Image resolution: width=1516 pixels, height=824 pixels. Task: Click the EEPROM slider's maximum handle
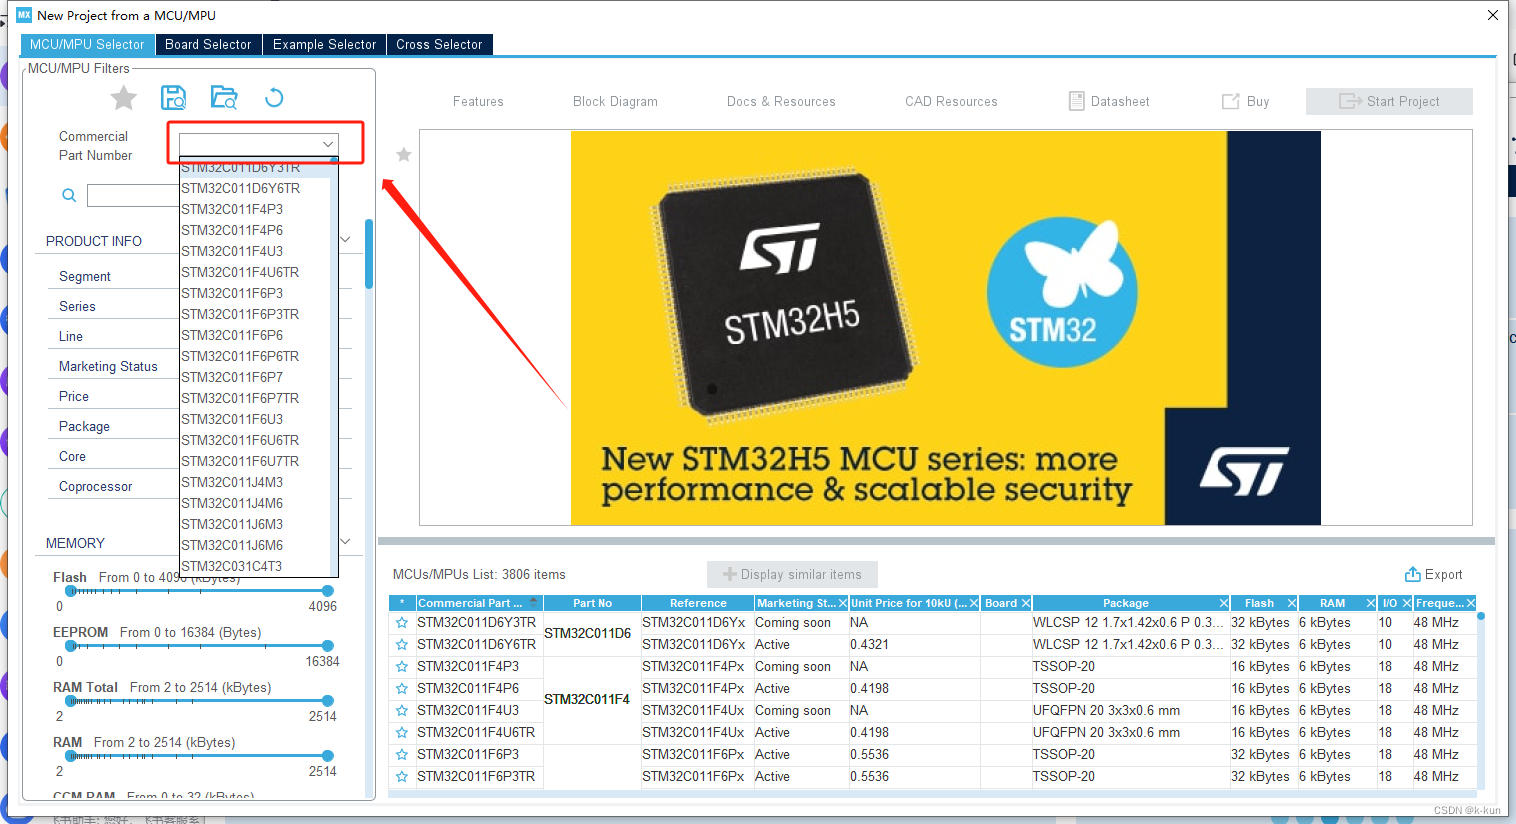click(x=328, y=646)
